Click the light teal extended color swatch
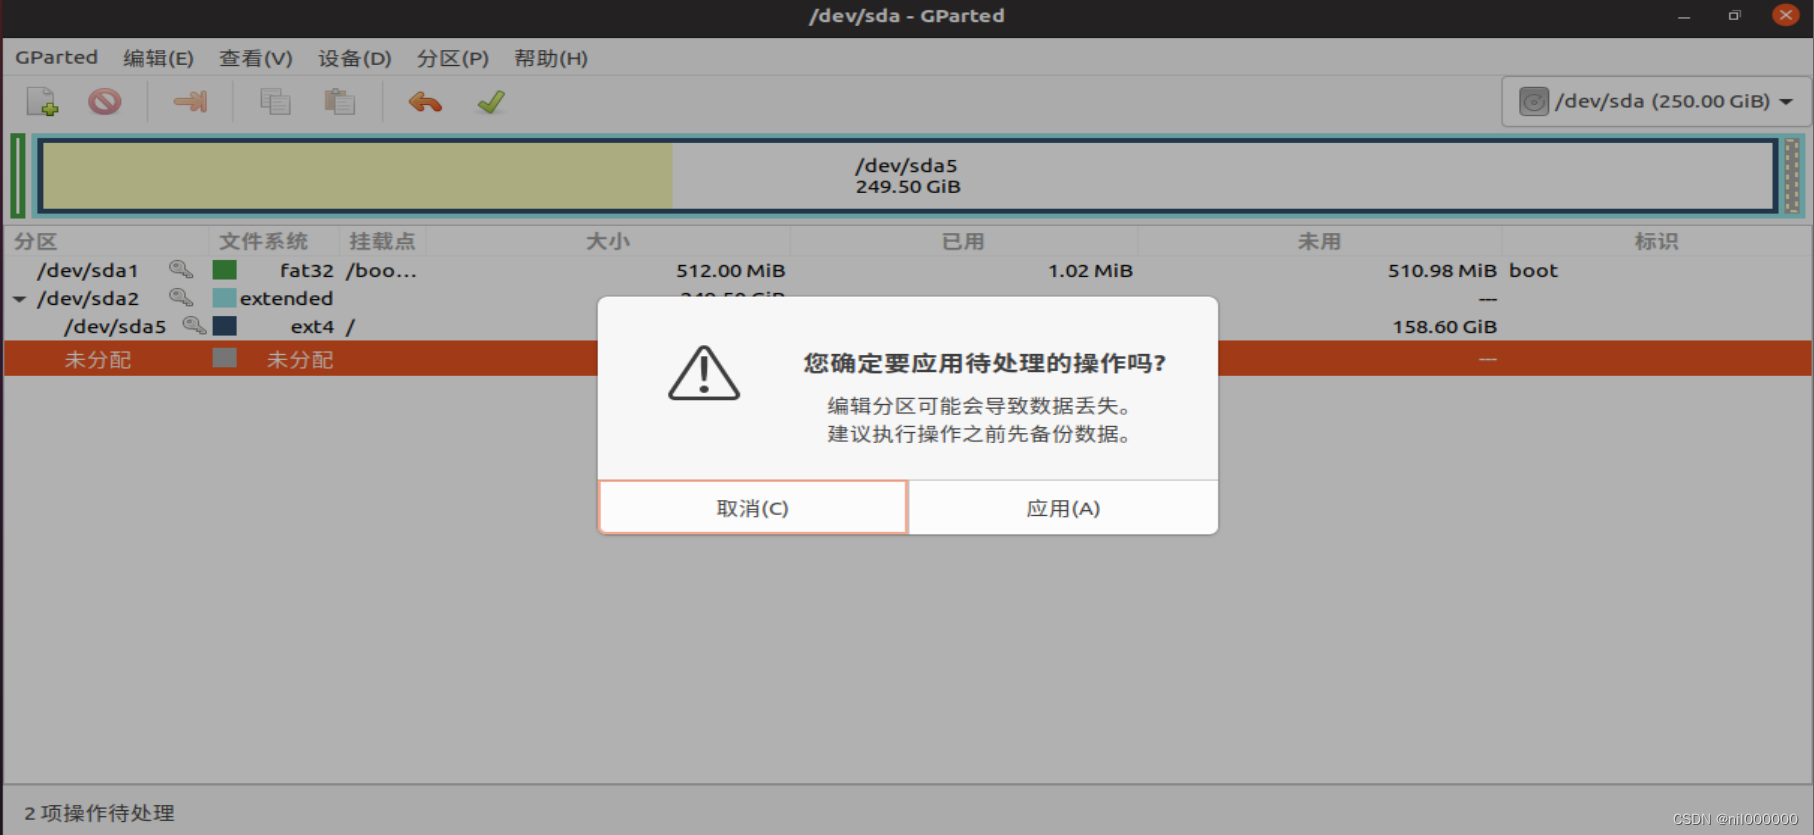Viewport: 1814px width, 835px height. tap(225, 298)
